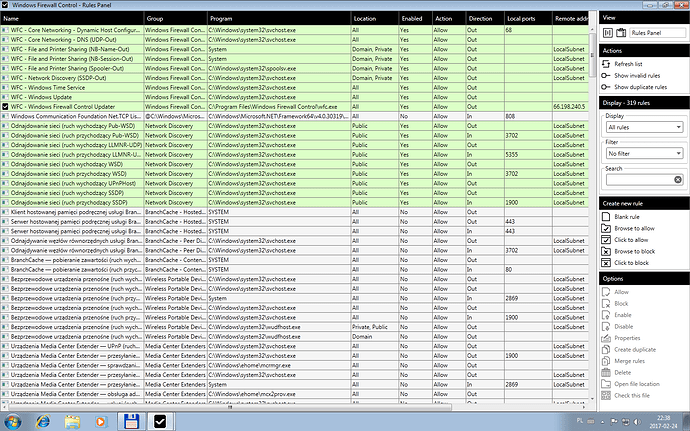
Task: Click the clipboard view icon beside Rules Panel
Action: click(x=621, y=33)
